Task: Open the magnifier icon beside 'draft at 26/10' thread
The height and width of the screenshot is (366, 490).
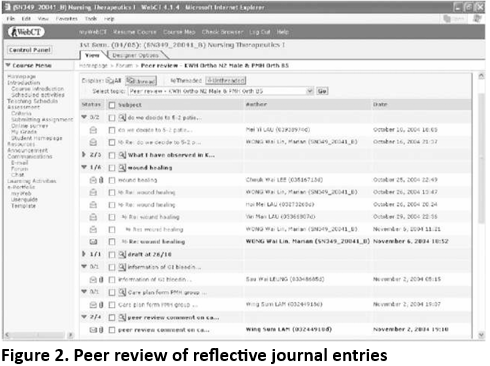Action: pyautogui.click(x=122, y=254)
